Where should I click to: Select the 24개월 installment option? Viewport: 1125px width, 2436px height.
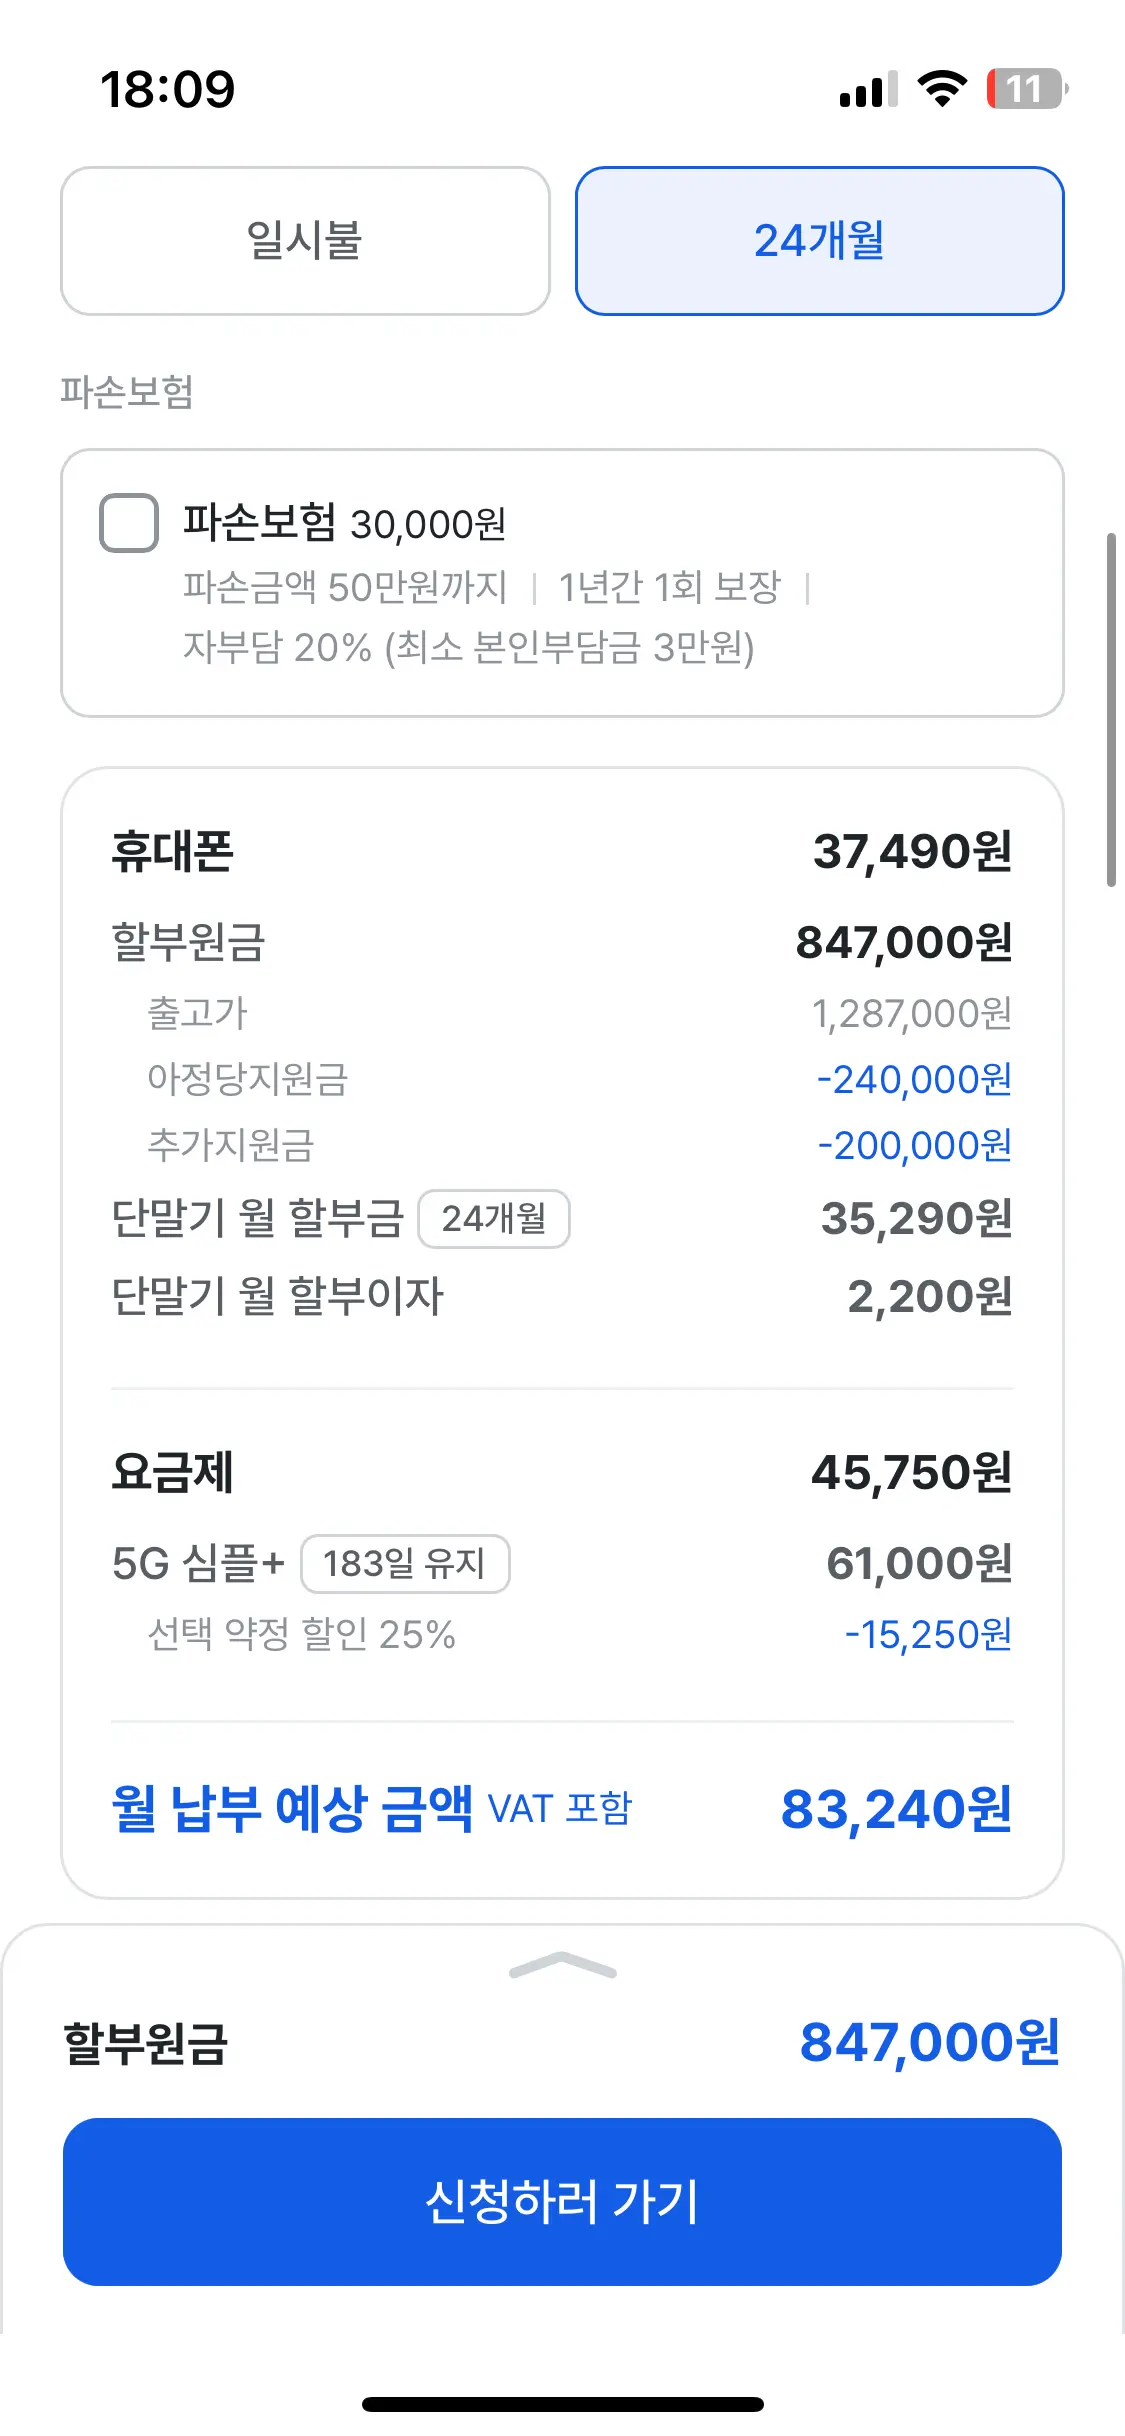coord(819,241)
